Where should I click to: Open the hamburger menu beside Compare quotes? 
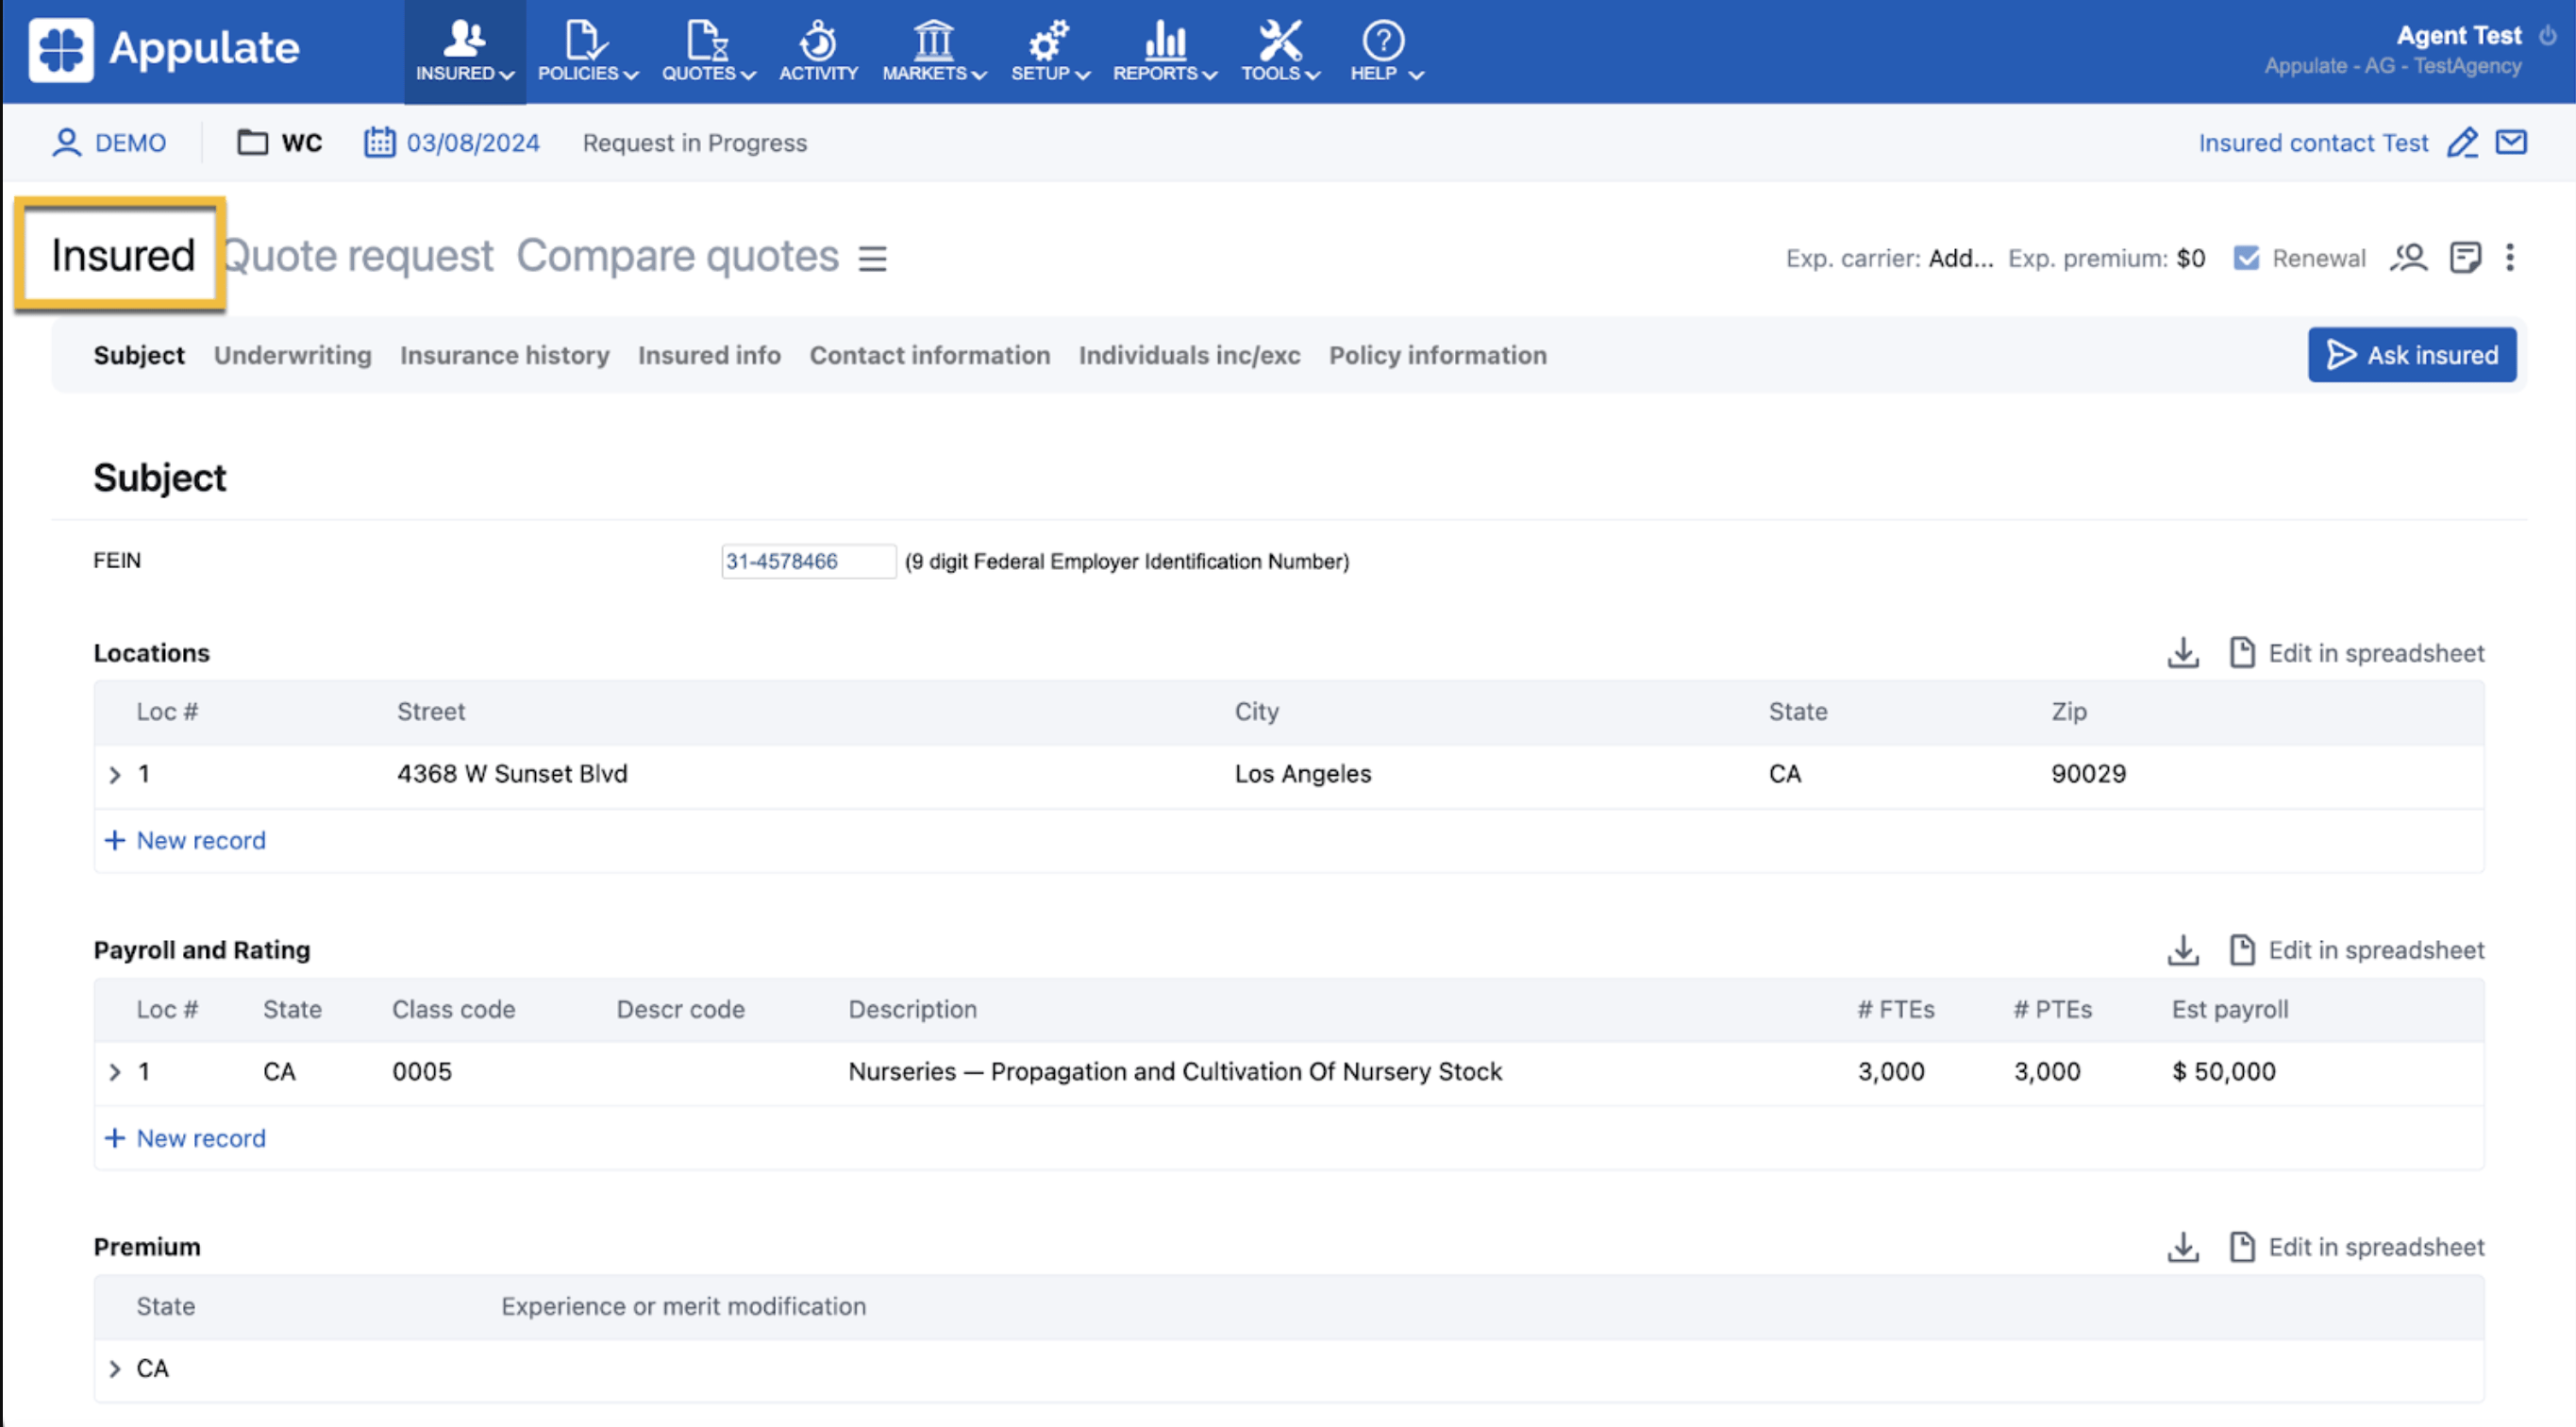tap(872, 259)
